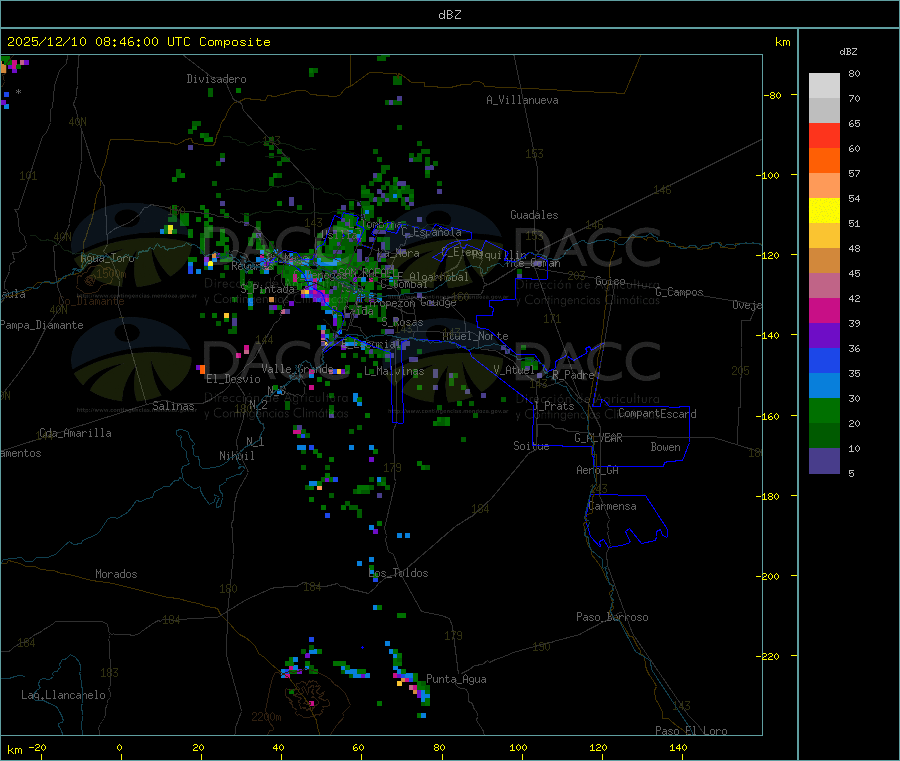Click the 65 dBZ gray legend swatch

824,110
